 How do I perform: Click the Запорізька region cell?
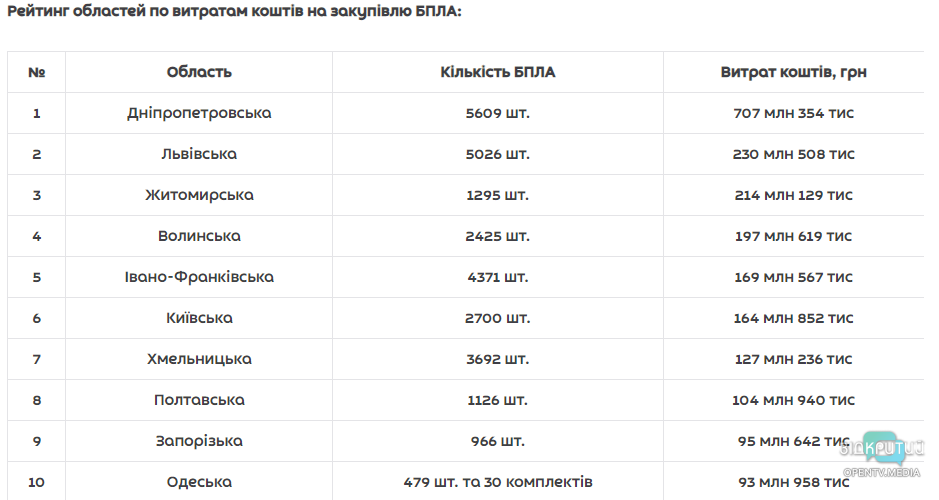coord(199,441)
